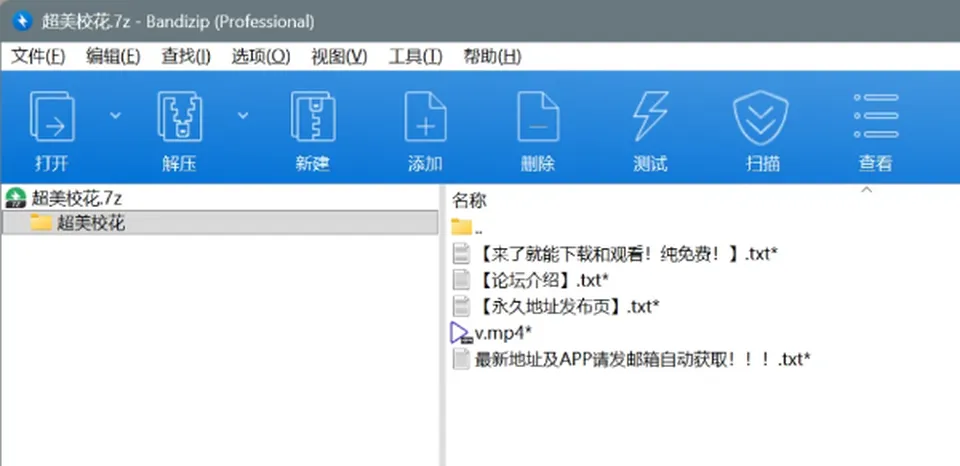Viewport: 960px width, 466px height.
Task: Click the Bandizip logo in title bar
Action: click(22, 21)
